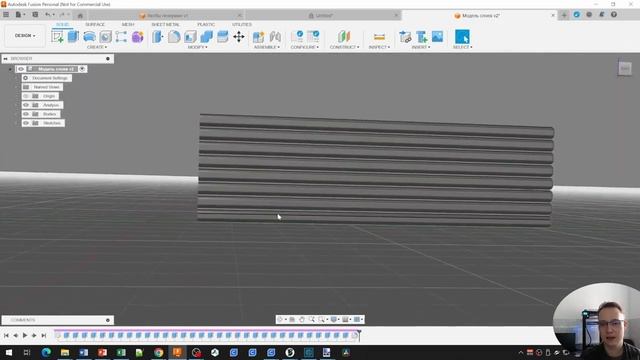The image size is (640, 360).
Task: Open the DESIGN workspace dropdown
Action: point(25,36)
